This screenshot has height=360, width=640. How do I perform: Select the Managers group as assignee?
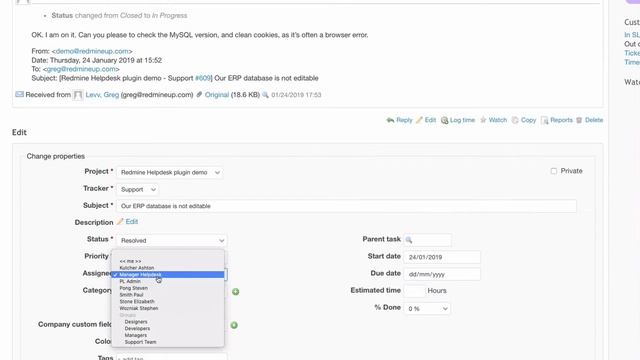click(x=168, y=335)
